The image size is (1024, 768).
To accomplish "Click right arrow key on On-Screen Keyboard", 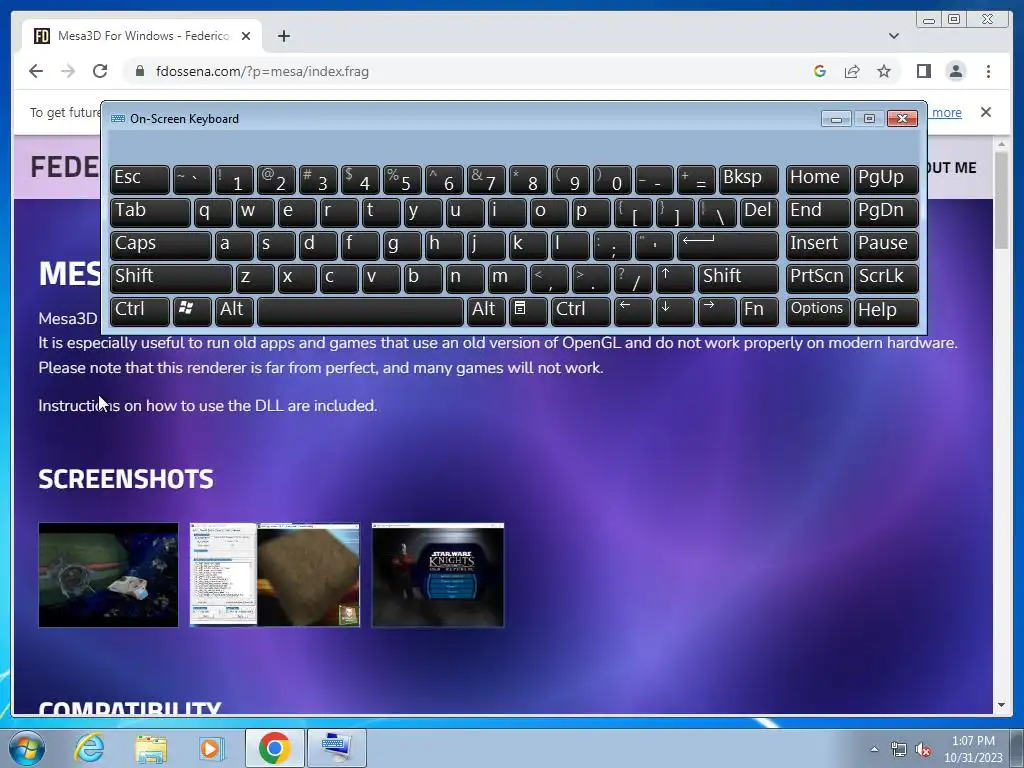I will point(716,310).
